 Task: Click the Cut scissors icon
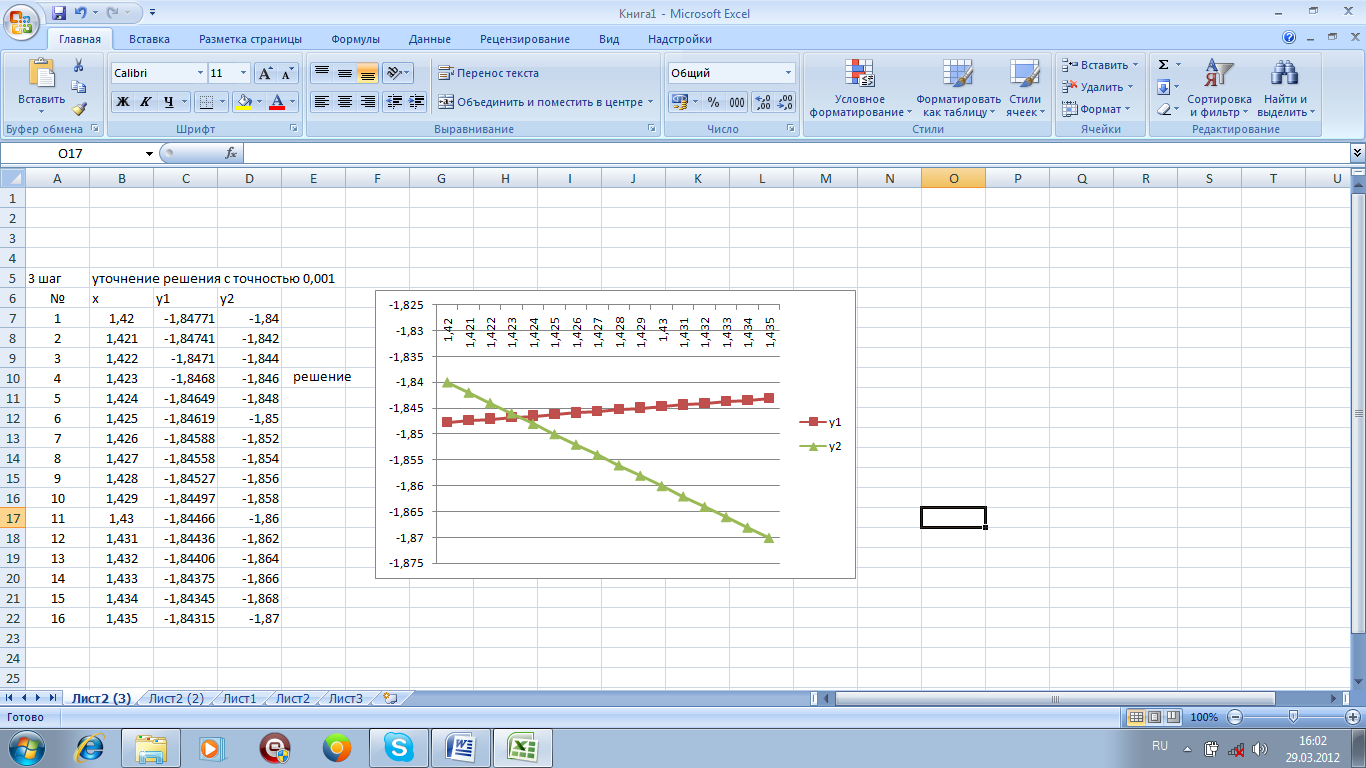tap(79, 65)
